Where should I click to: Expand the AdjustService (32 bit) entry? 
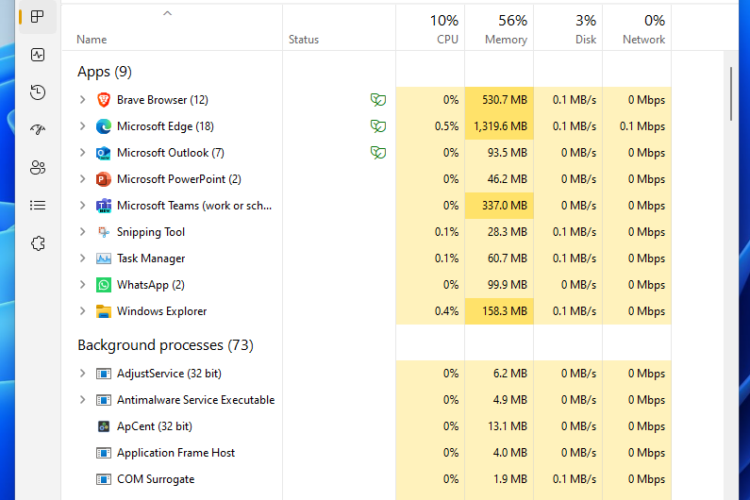pos(82,373)
